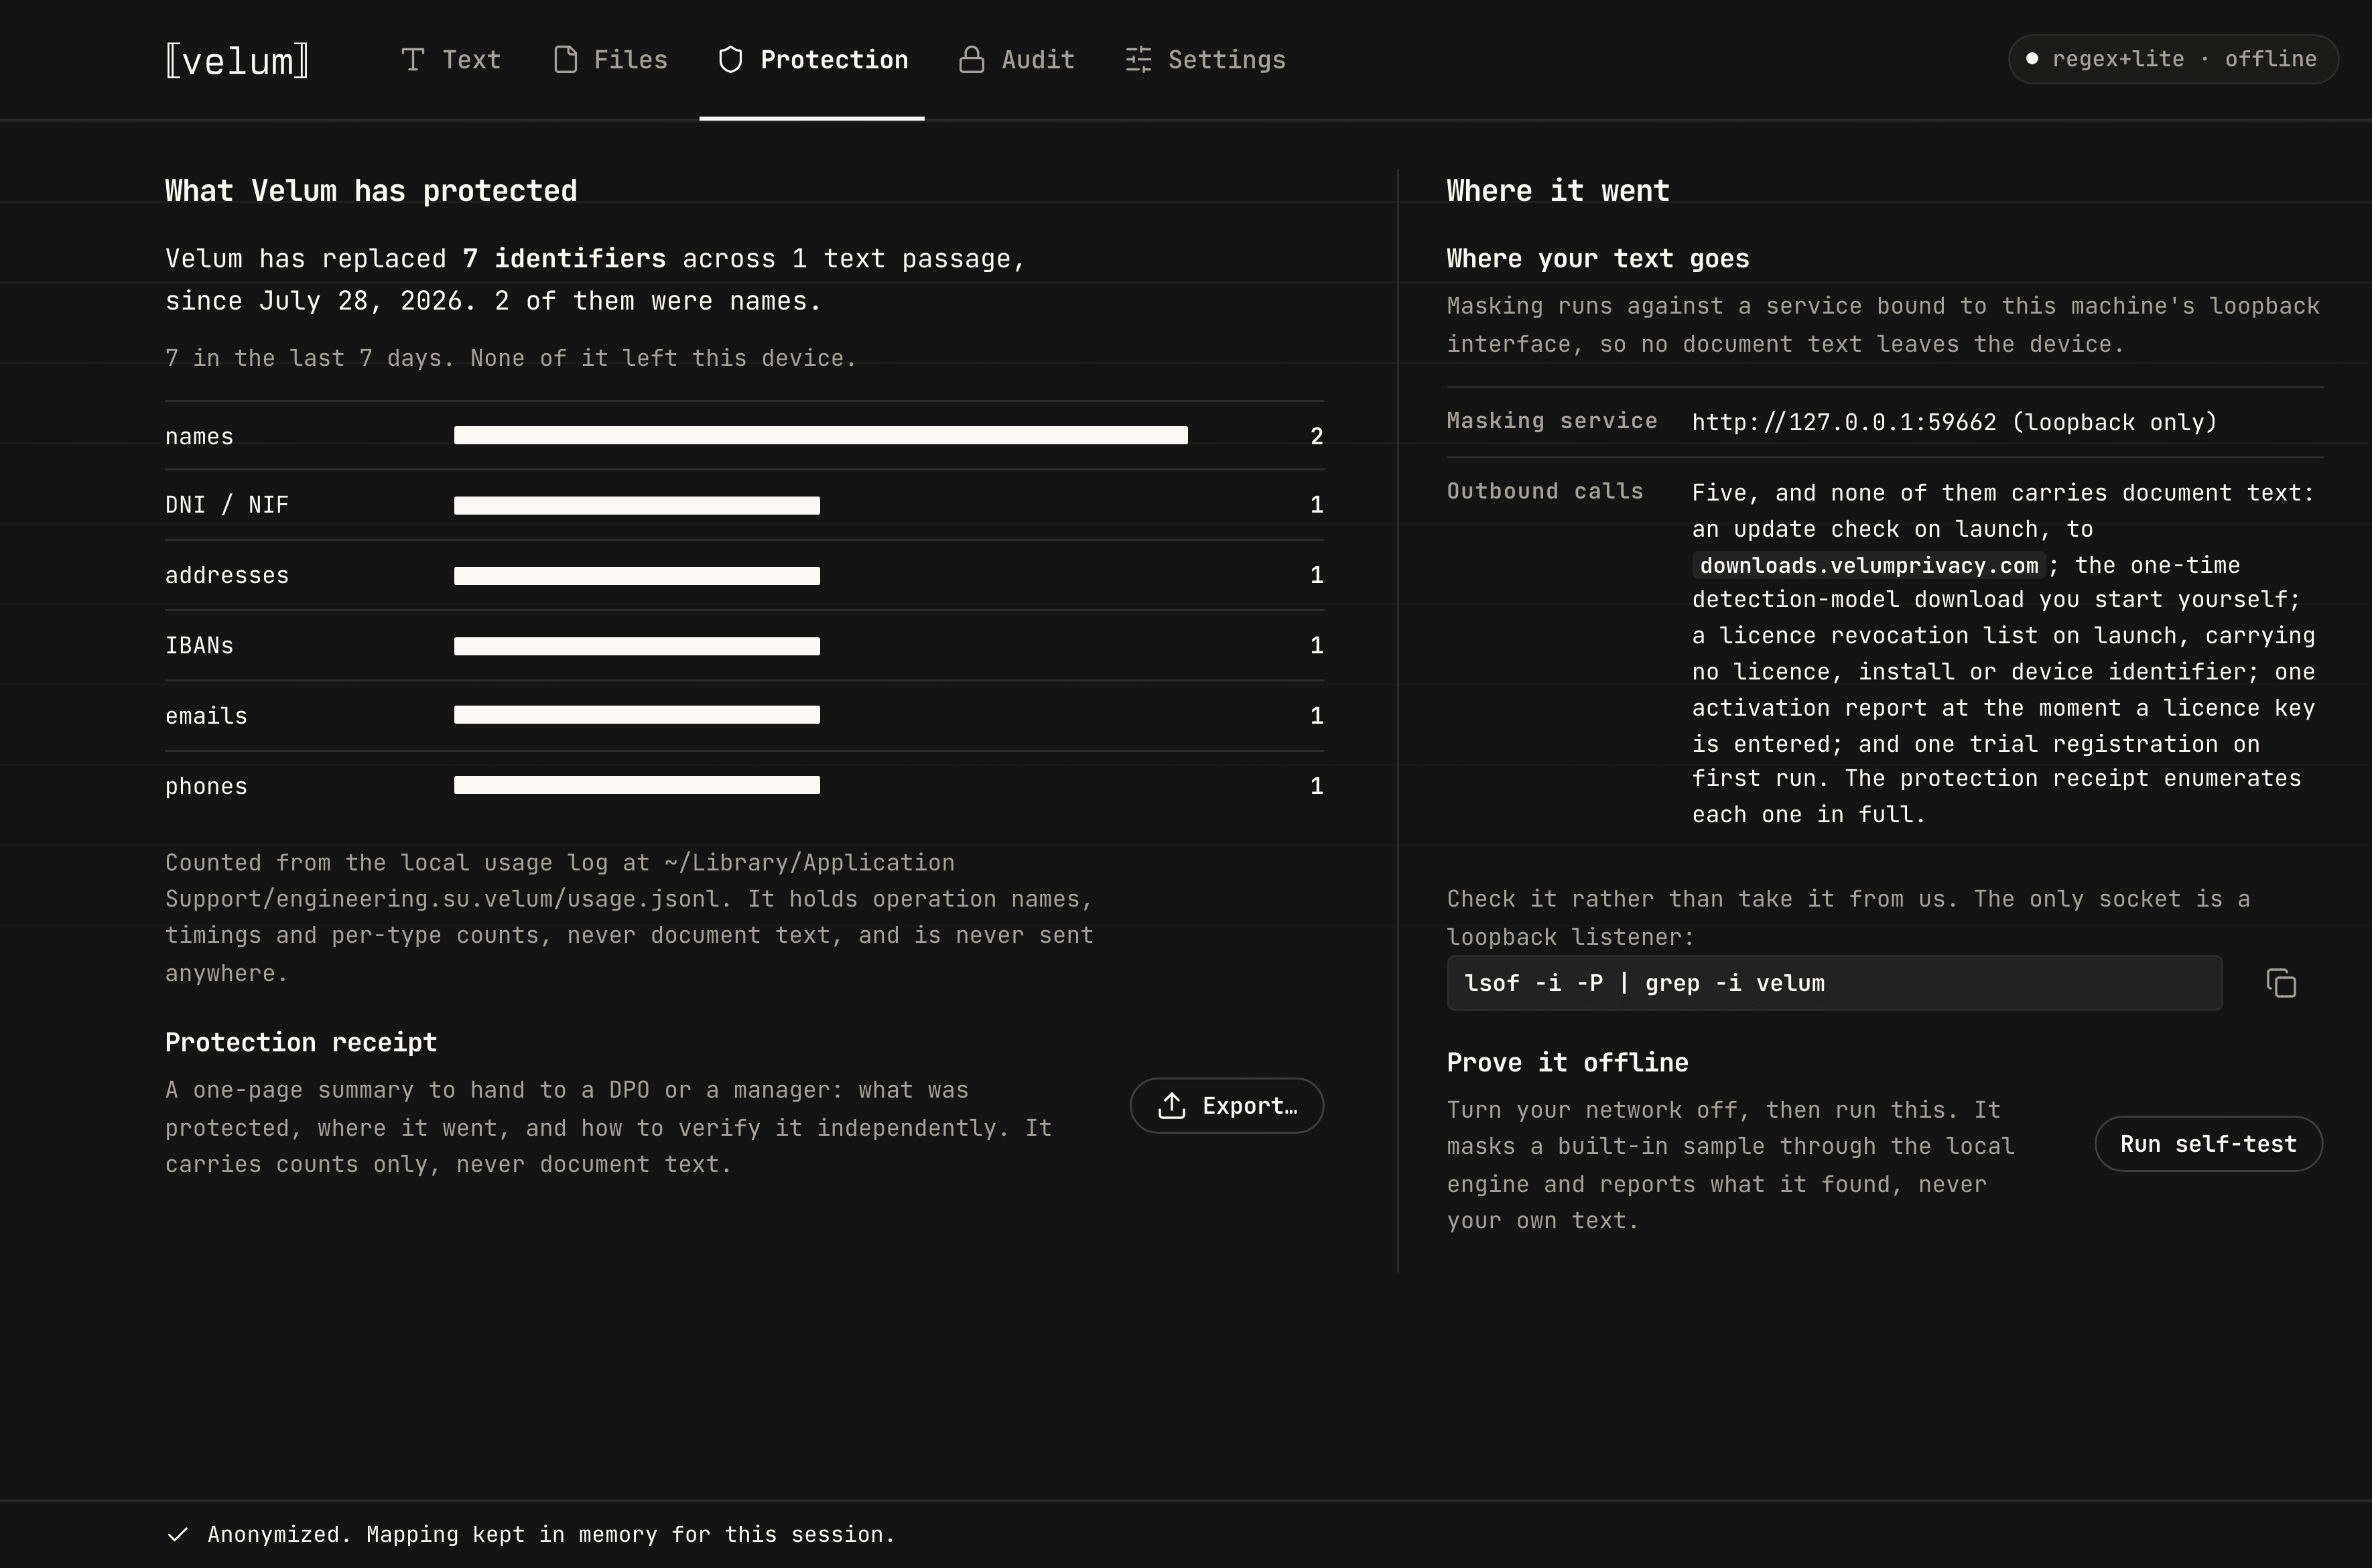Click the IBANs row label
The width and height of the screenshot is (2372, 1568).
pos(199,646)
